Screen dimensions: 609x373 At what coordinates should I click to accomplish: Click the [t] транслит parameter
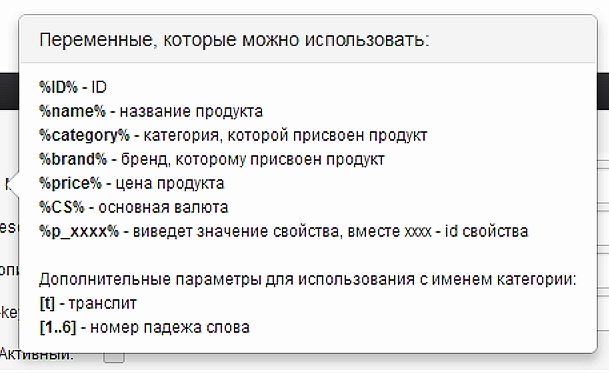coord(88,303)
